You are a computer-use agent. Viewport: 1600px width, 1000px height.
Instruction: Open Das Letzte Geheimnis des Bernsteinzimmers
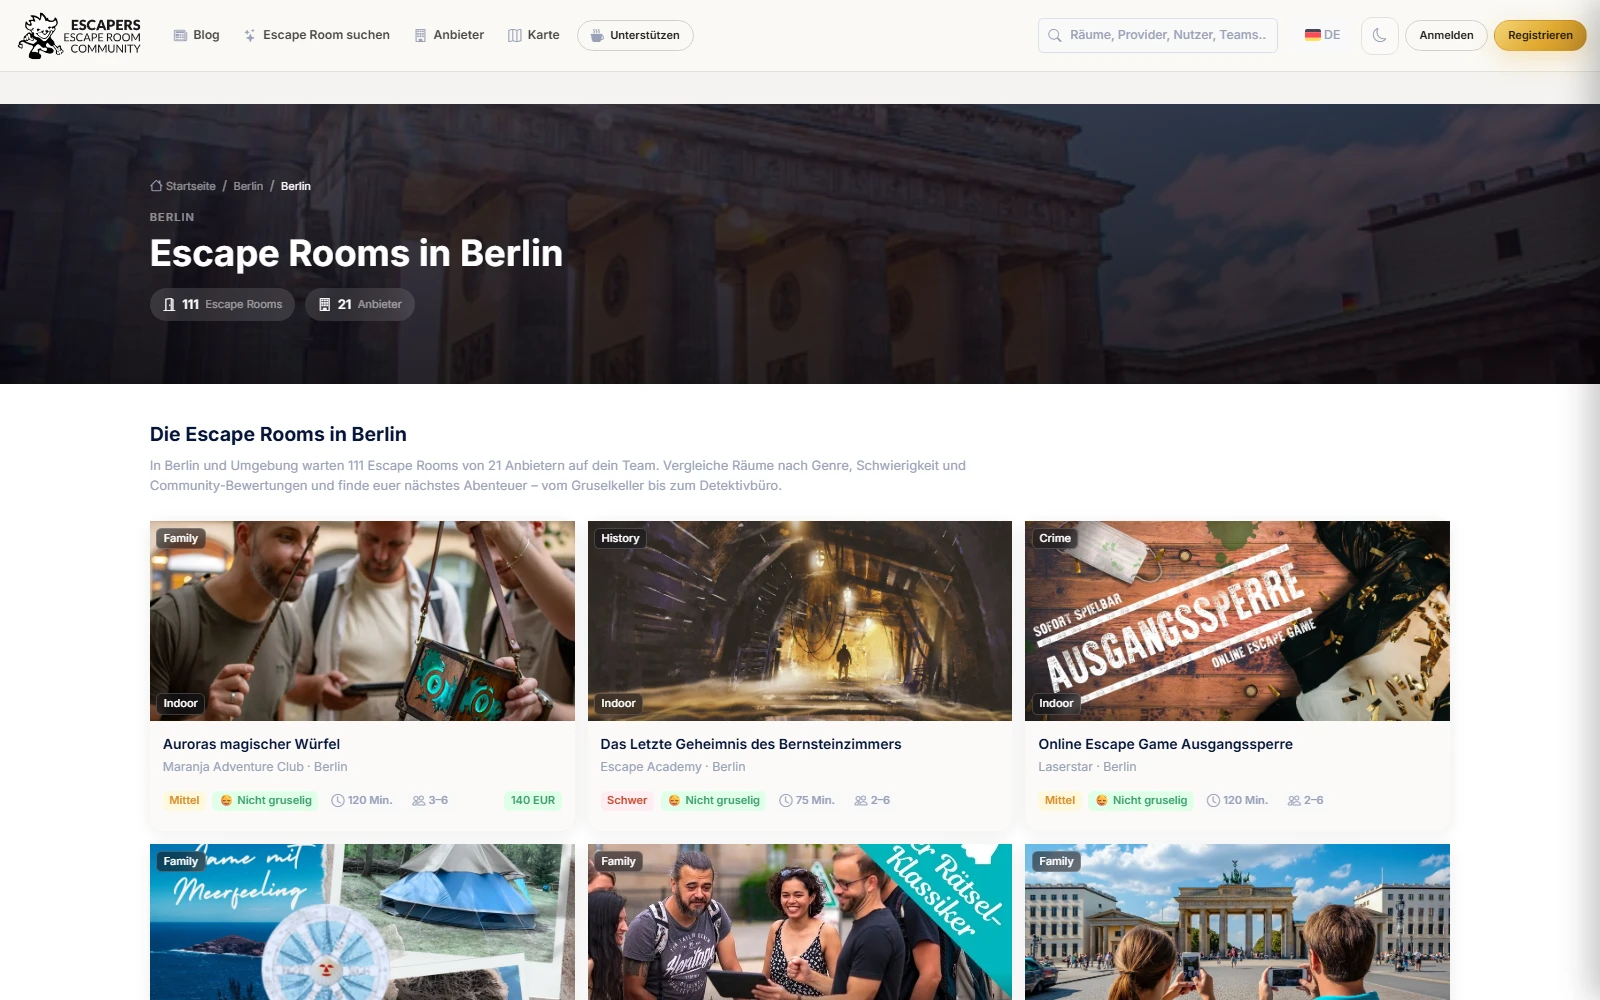[x=750, y=744]
